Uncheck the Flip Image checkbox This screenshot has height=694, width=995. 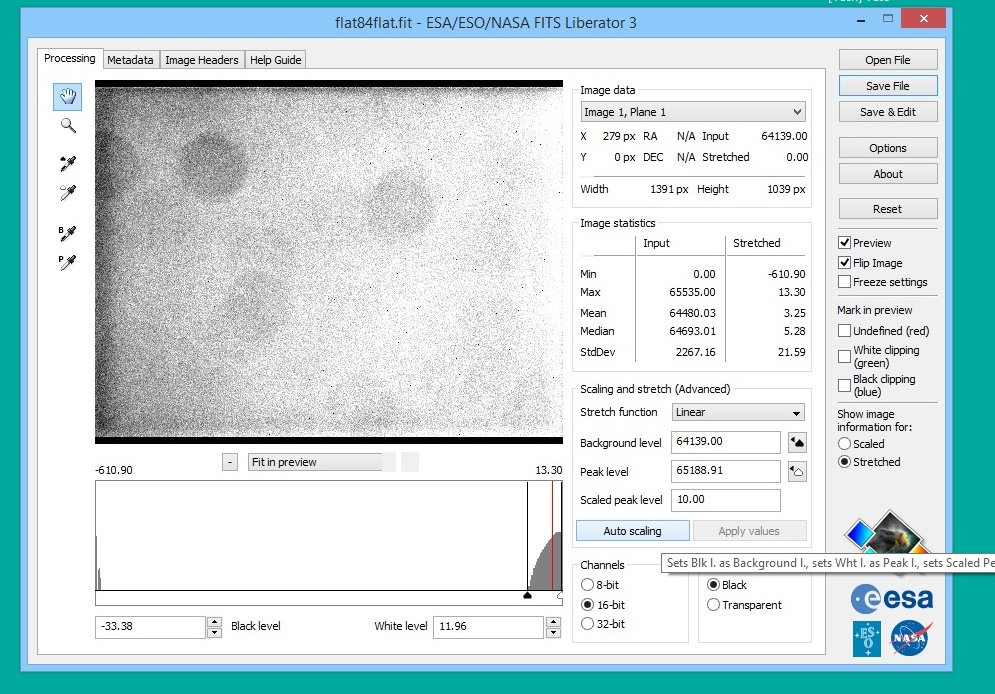pyautogui.click(x=845, y=263)
